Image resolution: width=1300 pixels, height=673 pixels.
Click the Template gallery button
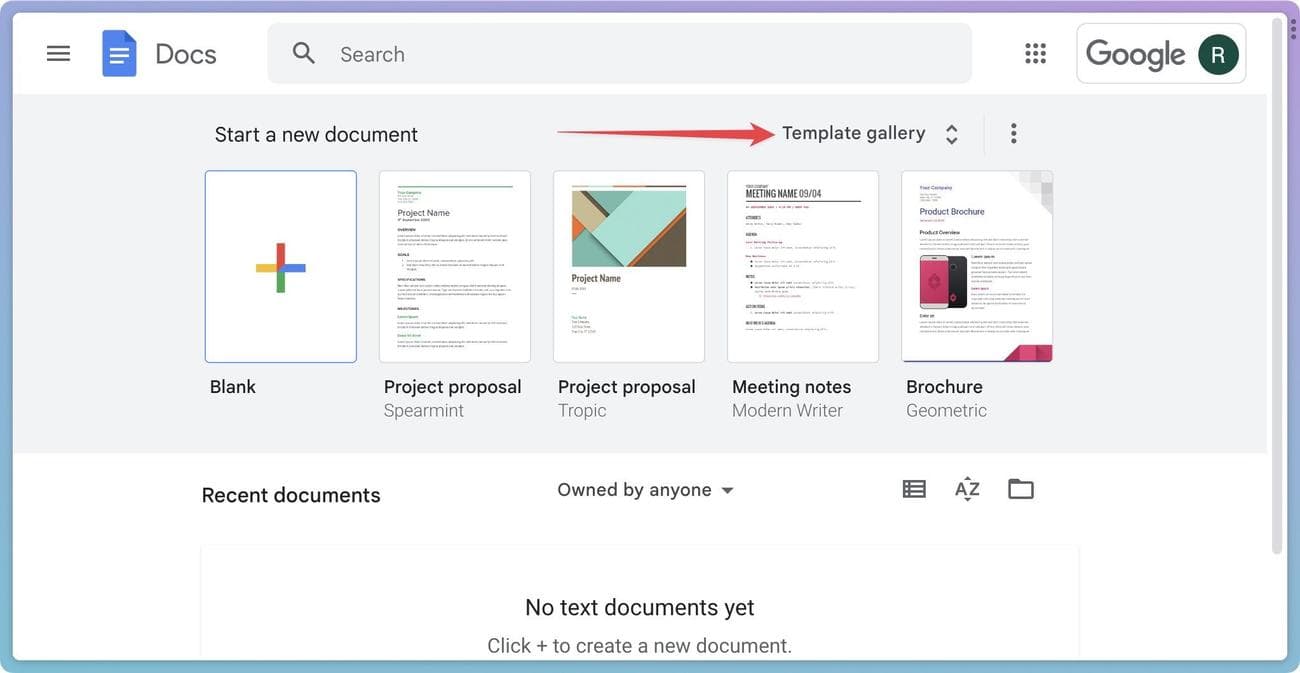tap(853, 133)
